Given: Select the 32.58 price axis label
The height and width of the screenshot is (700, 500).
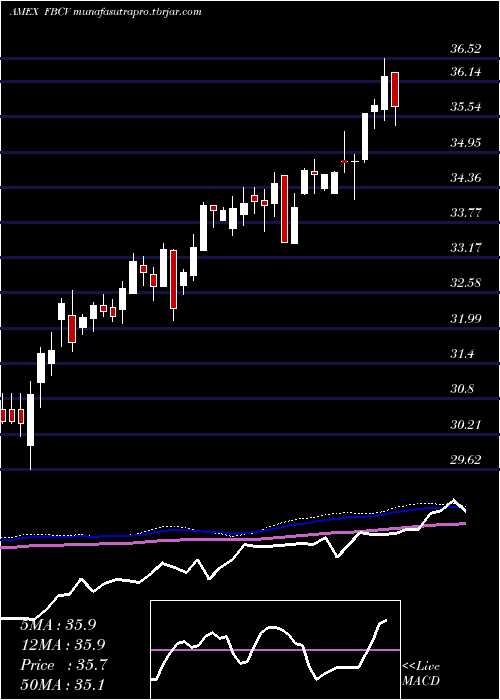Looking at the screenshot, I should coord(466,283).
